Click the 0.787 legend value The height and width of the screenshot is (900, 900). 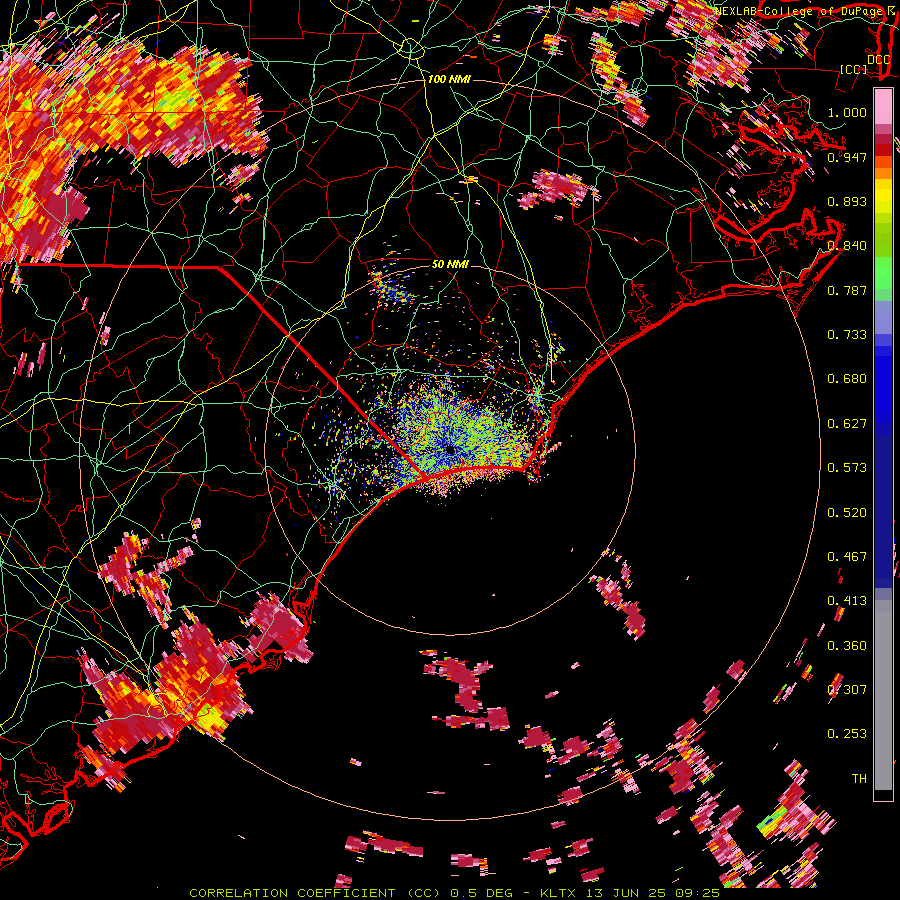847,290
